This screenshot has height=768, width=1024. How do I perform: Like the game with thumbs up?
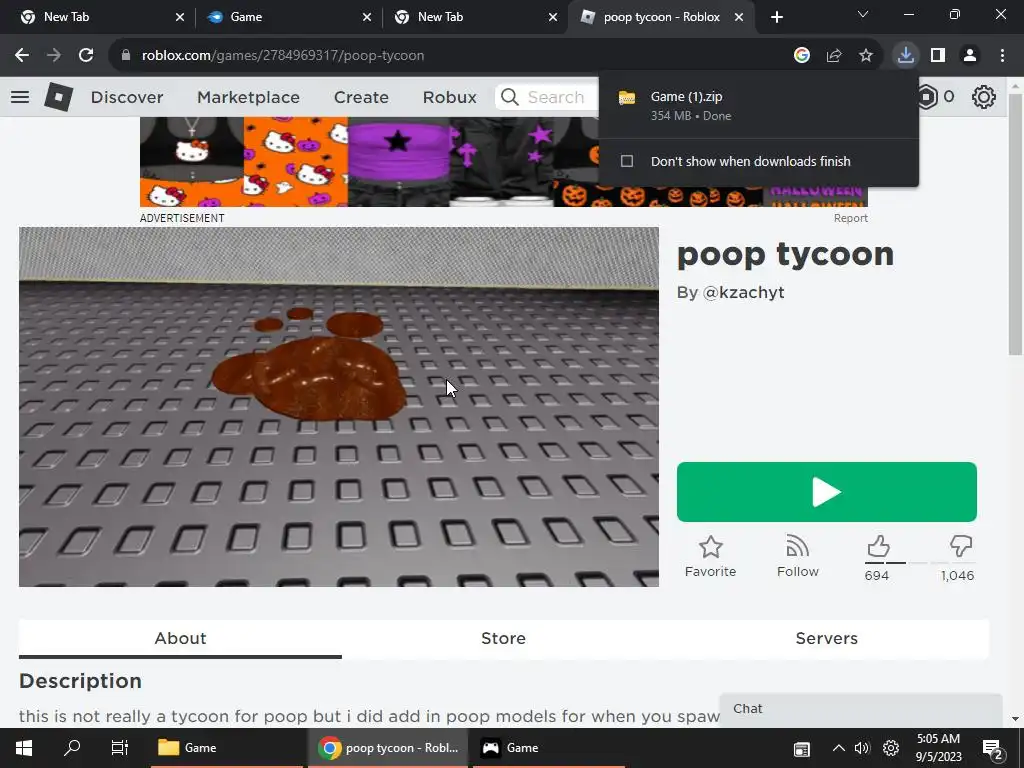coord(878,547)
